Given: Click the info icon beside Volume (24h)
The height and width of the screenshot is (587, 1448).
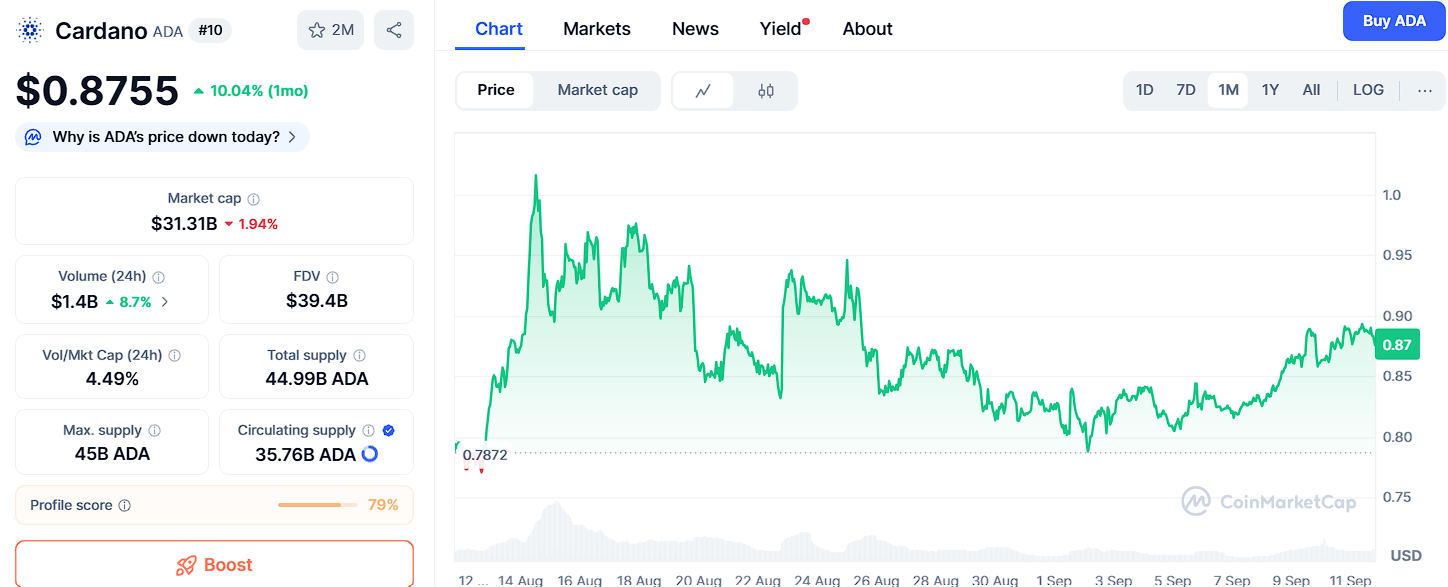Looking at the screenshot, I should pyautogui.click(x=159, y=277).
